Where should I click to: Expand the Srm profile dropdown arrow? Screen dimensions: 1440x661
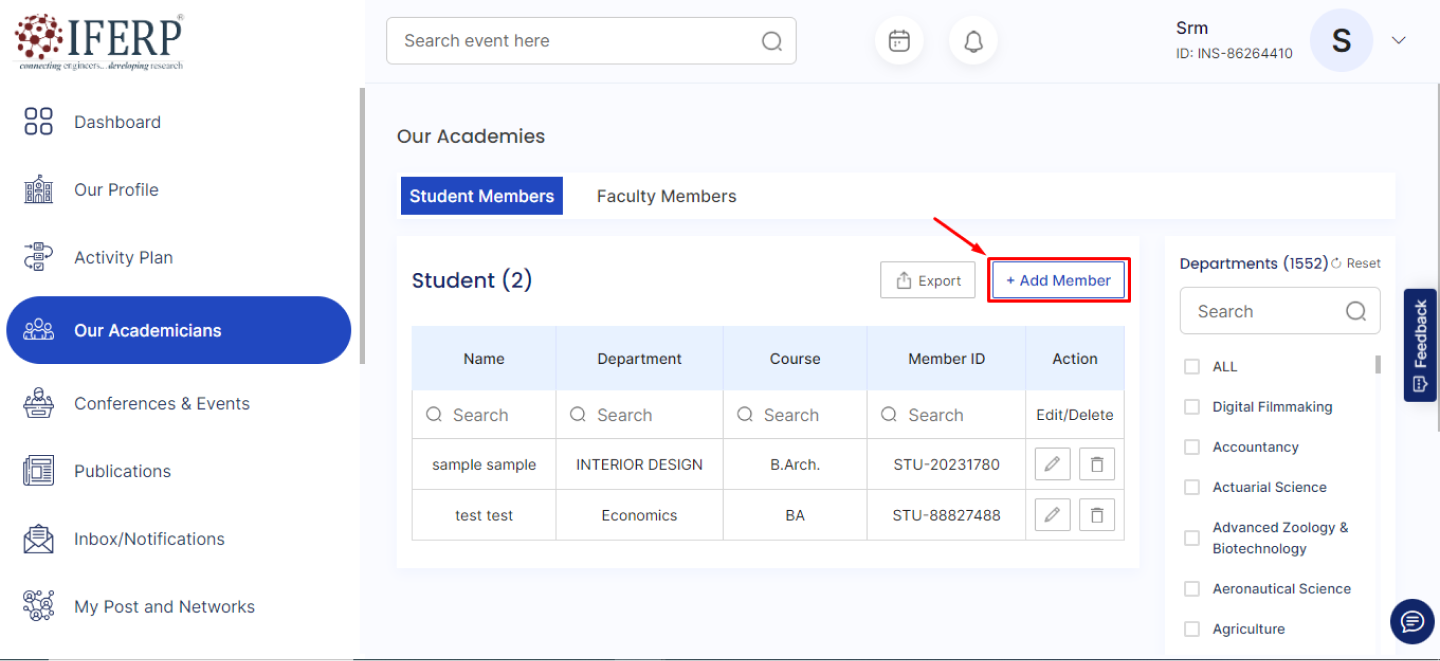click(1399, 41)
